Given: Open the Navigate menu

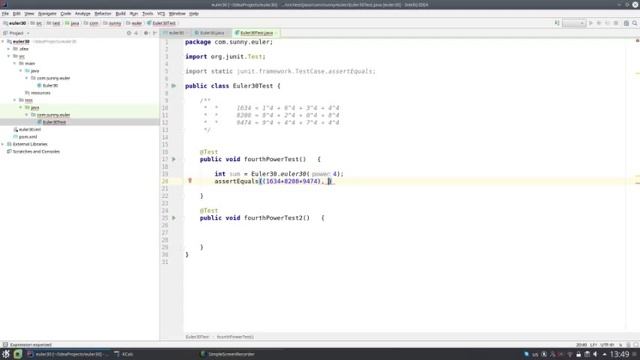Looking at the screenshot, I should (x=47, y=13).
